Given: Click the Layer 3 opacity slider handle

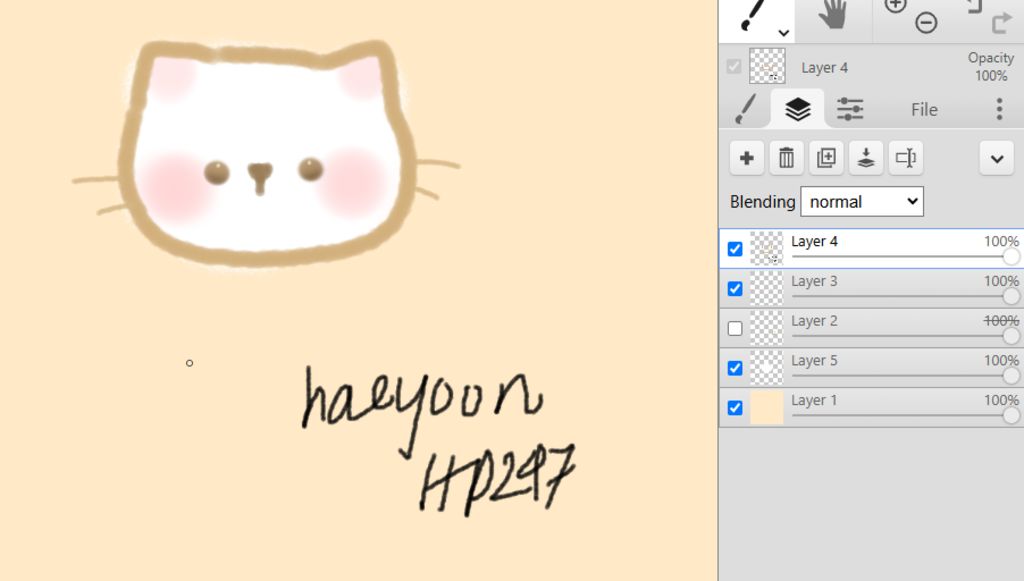Looking at the screenshot, I should [x=1011, y=297].
